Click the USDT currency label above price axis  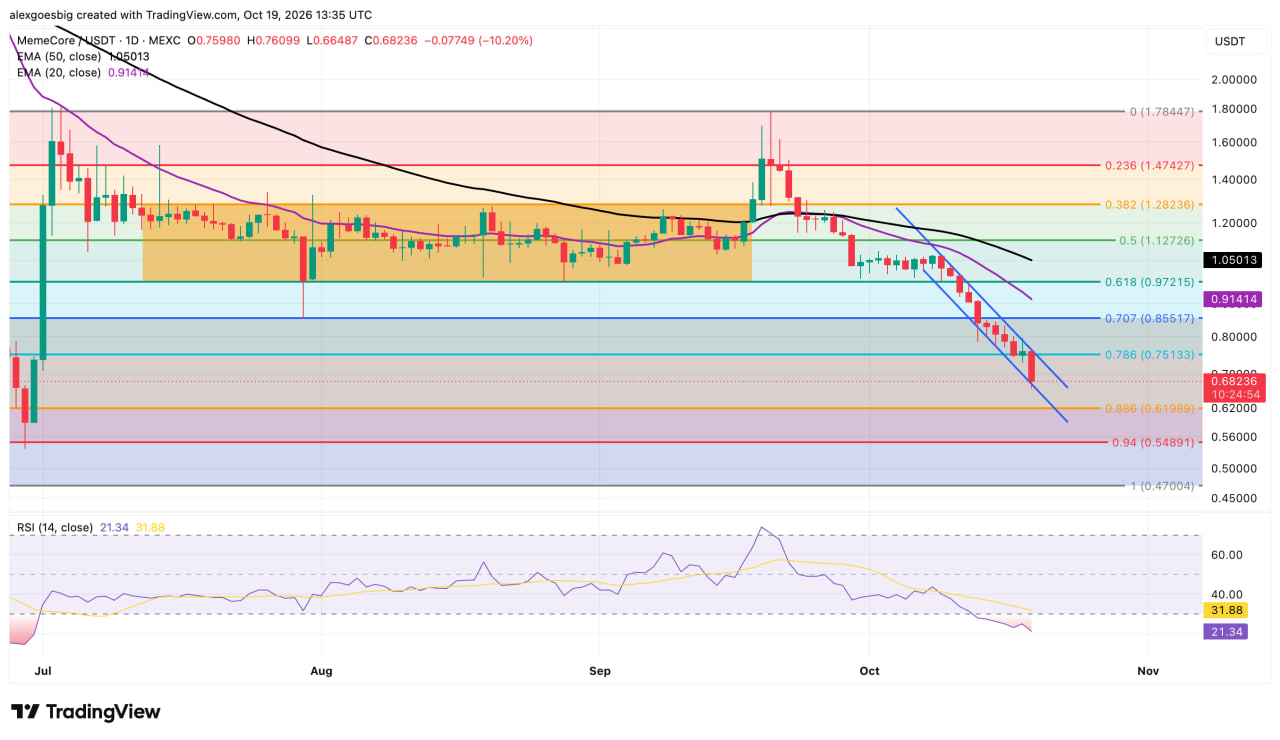tap(1230, 41)
